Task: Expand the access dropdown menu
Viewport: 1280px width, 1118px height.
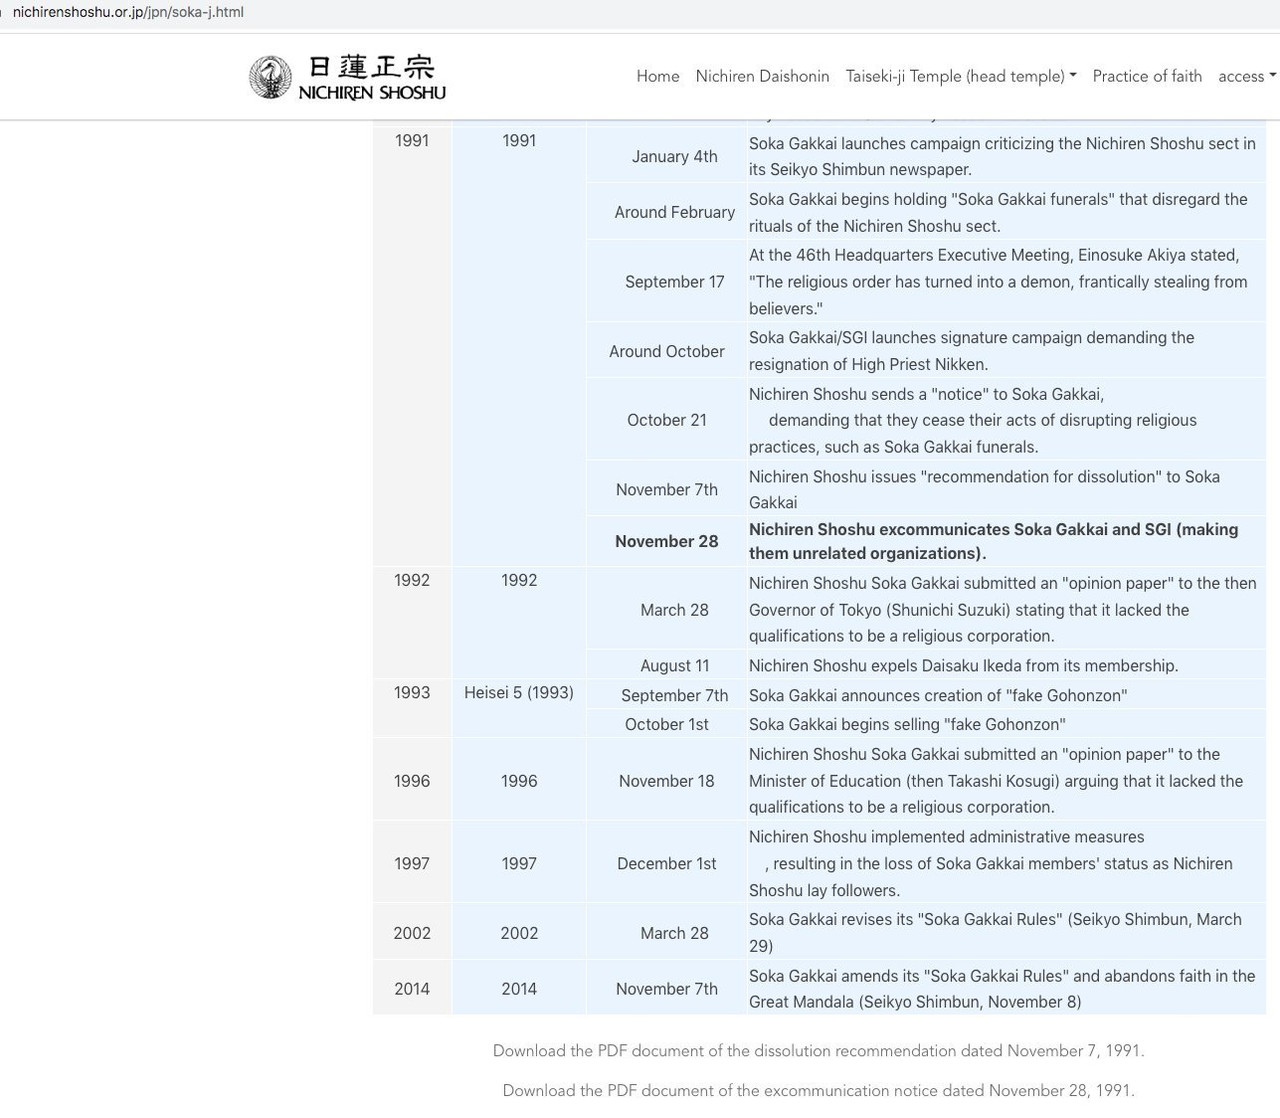Action: pyautogui.click(x=1247, y=76)
